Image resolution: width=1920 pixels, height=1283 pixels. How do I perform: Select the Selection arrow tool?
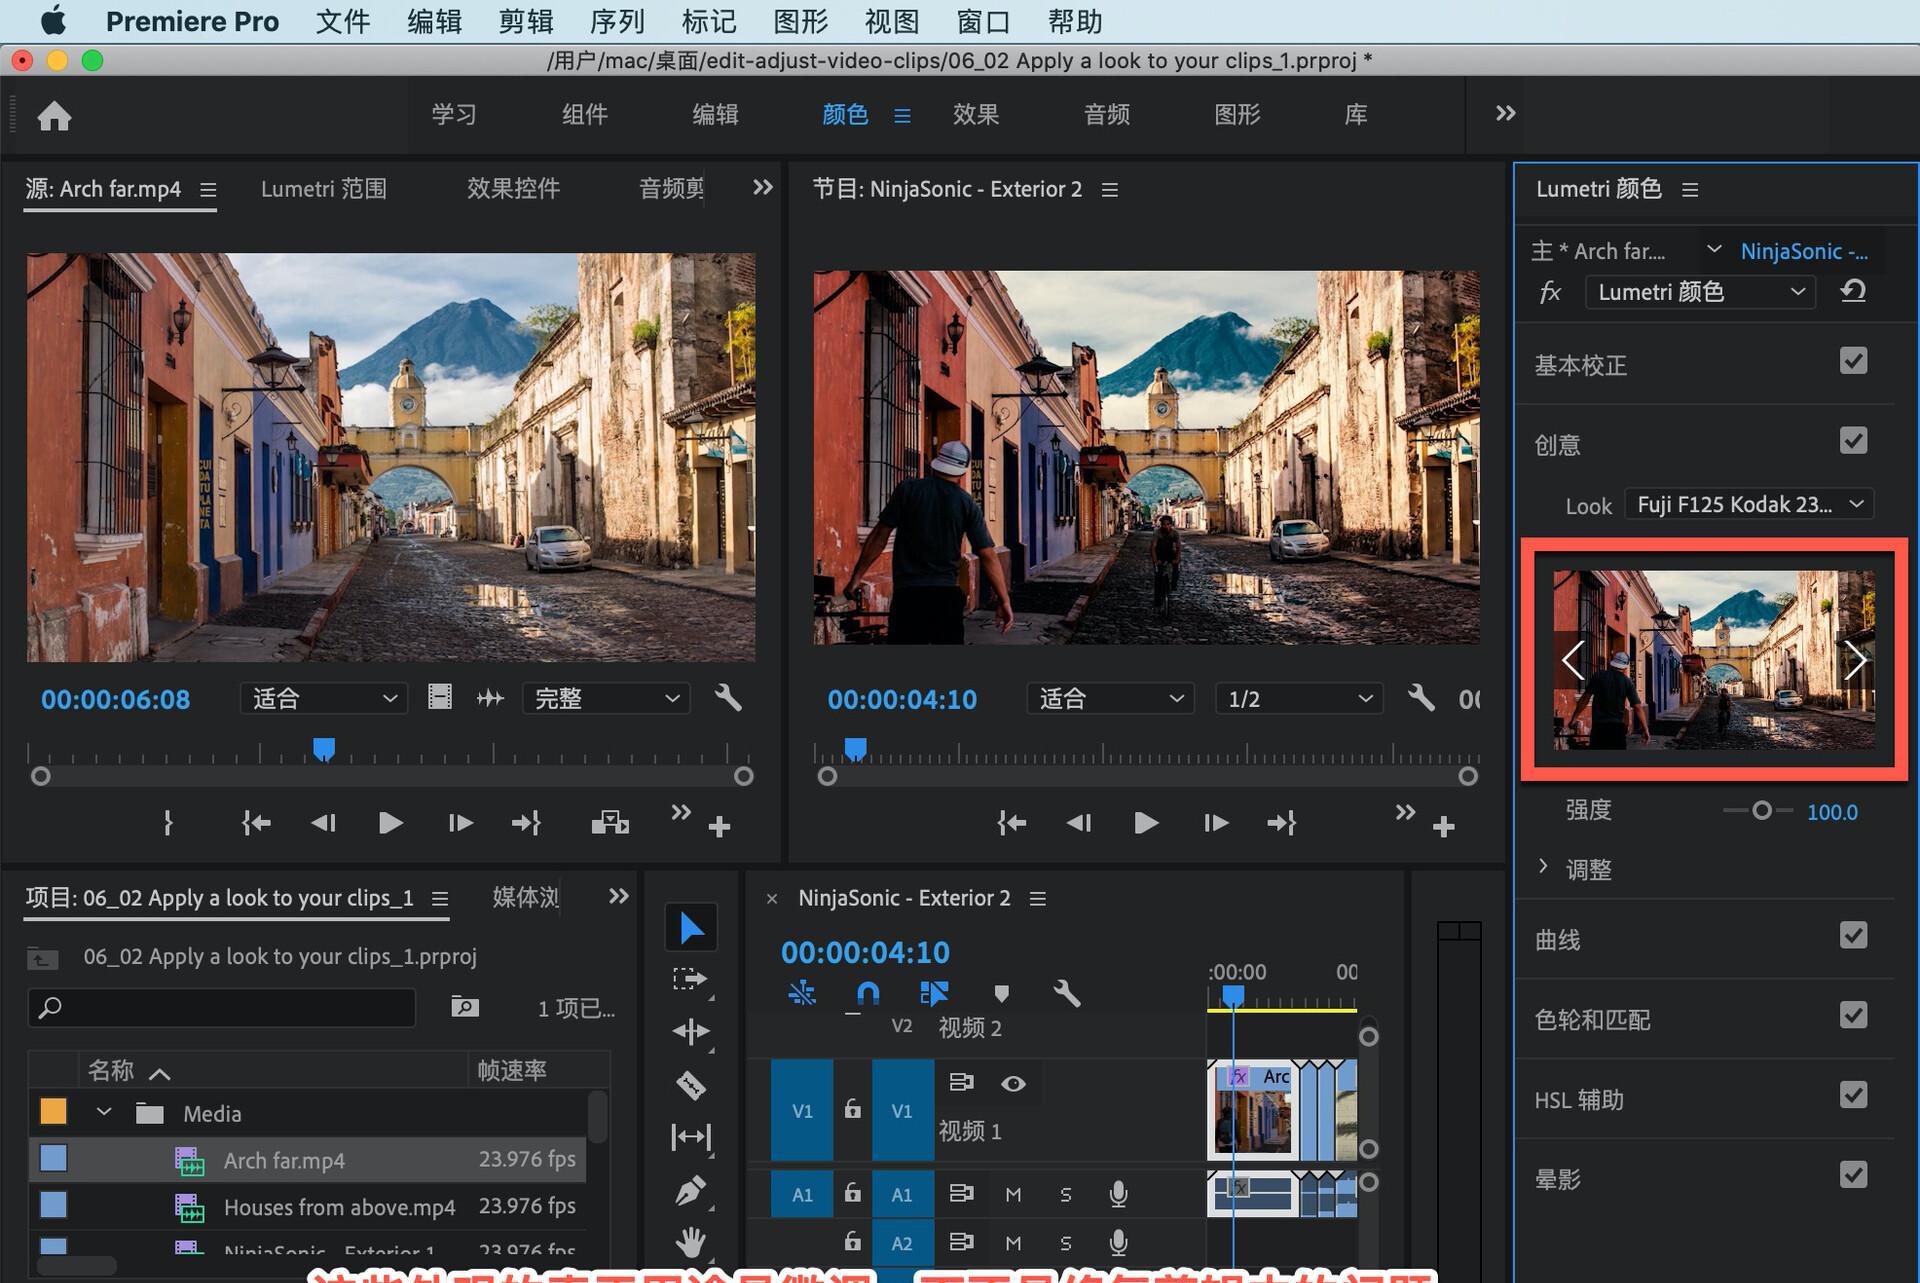coord(691,927)
